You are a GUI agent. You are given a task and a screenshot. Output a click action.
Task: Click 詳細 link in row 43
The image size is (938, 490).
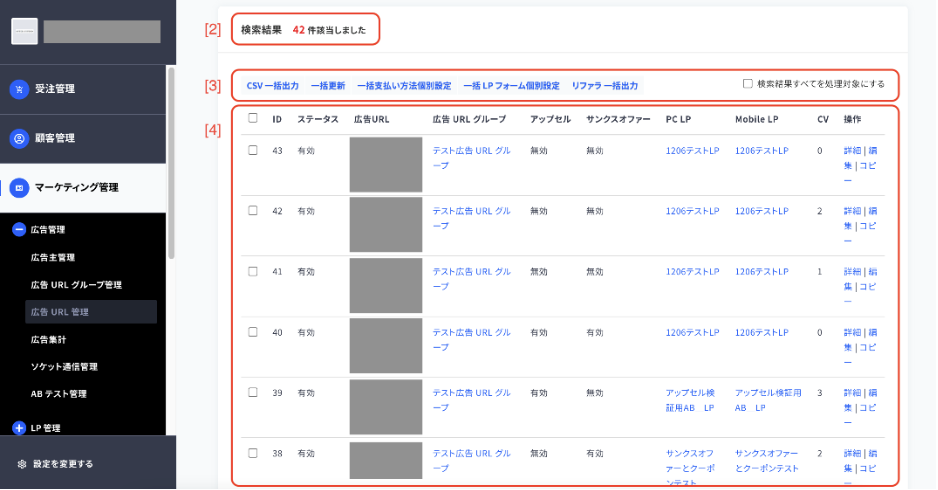click(x=852, y=151)
